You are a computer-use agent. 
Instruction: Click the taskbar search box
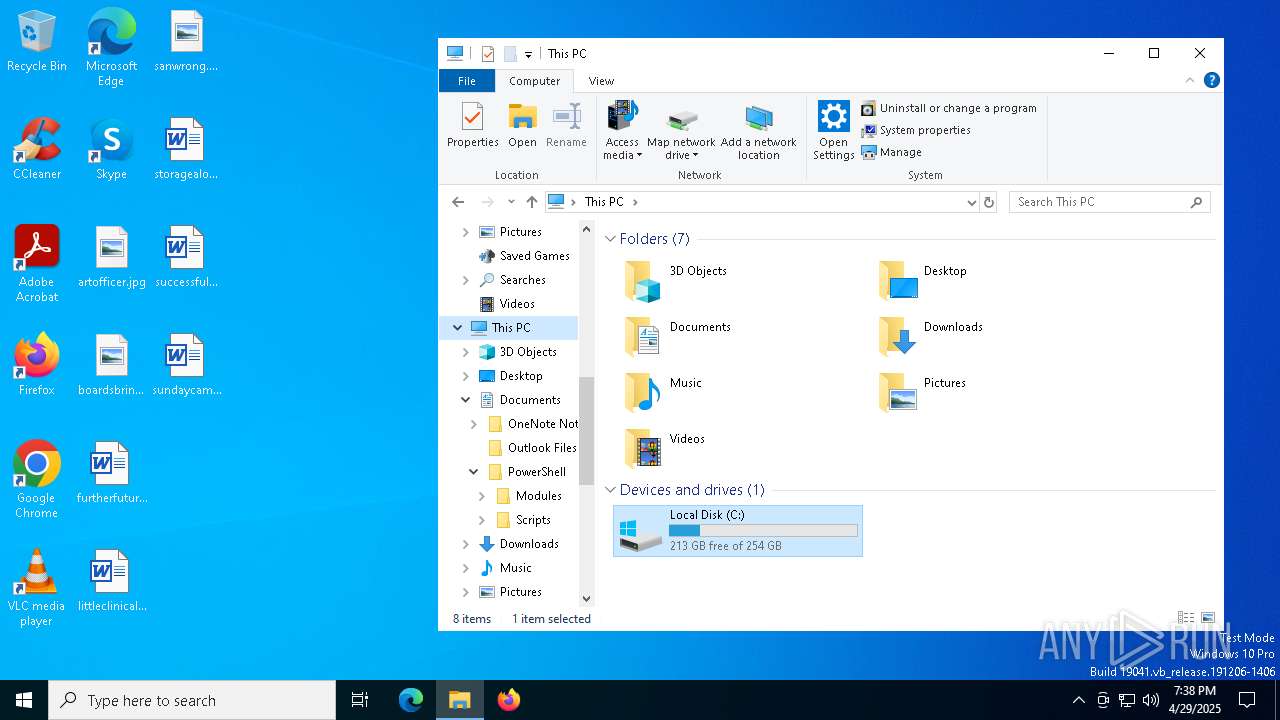point(192,700)
